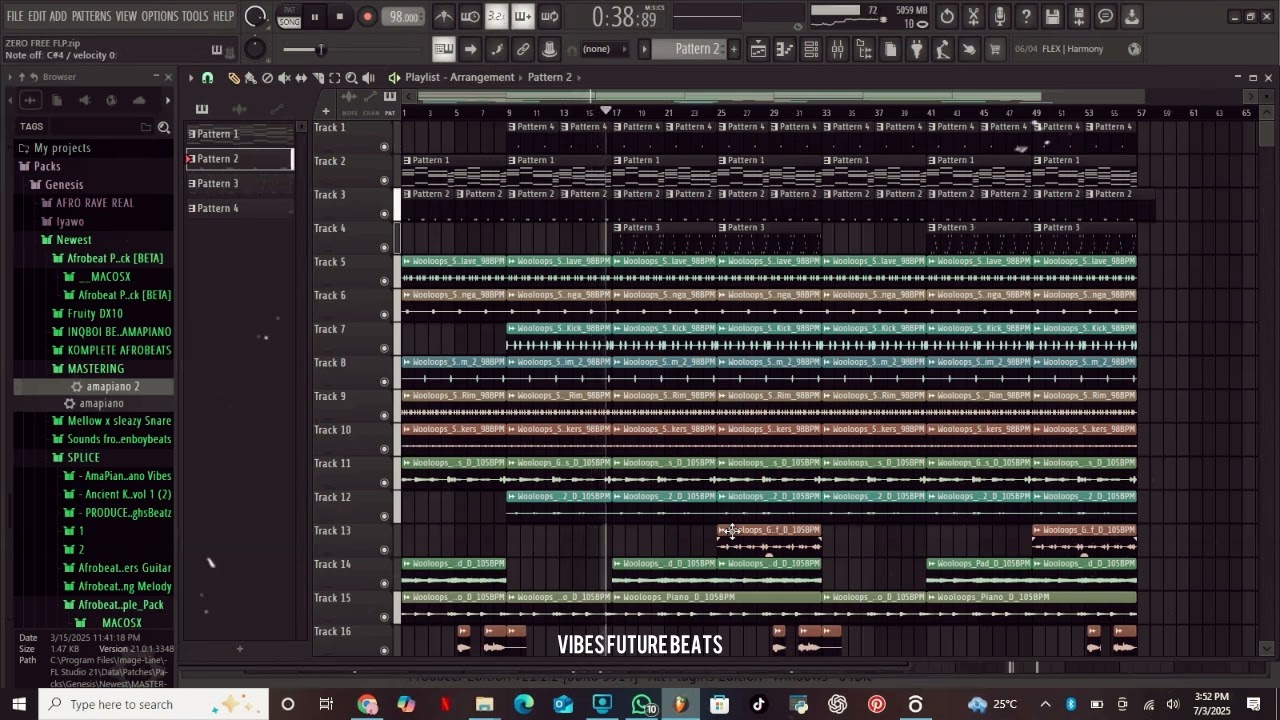Toggle loop recording icon
This screenshot has height=720, width=1280.
pyautogui.click(x=549, y=17)
